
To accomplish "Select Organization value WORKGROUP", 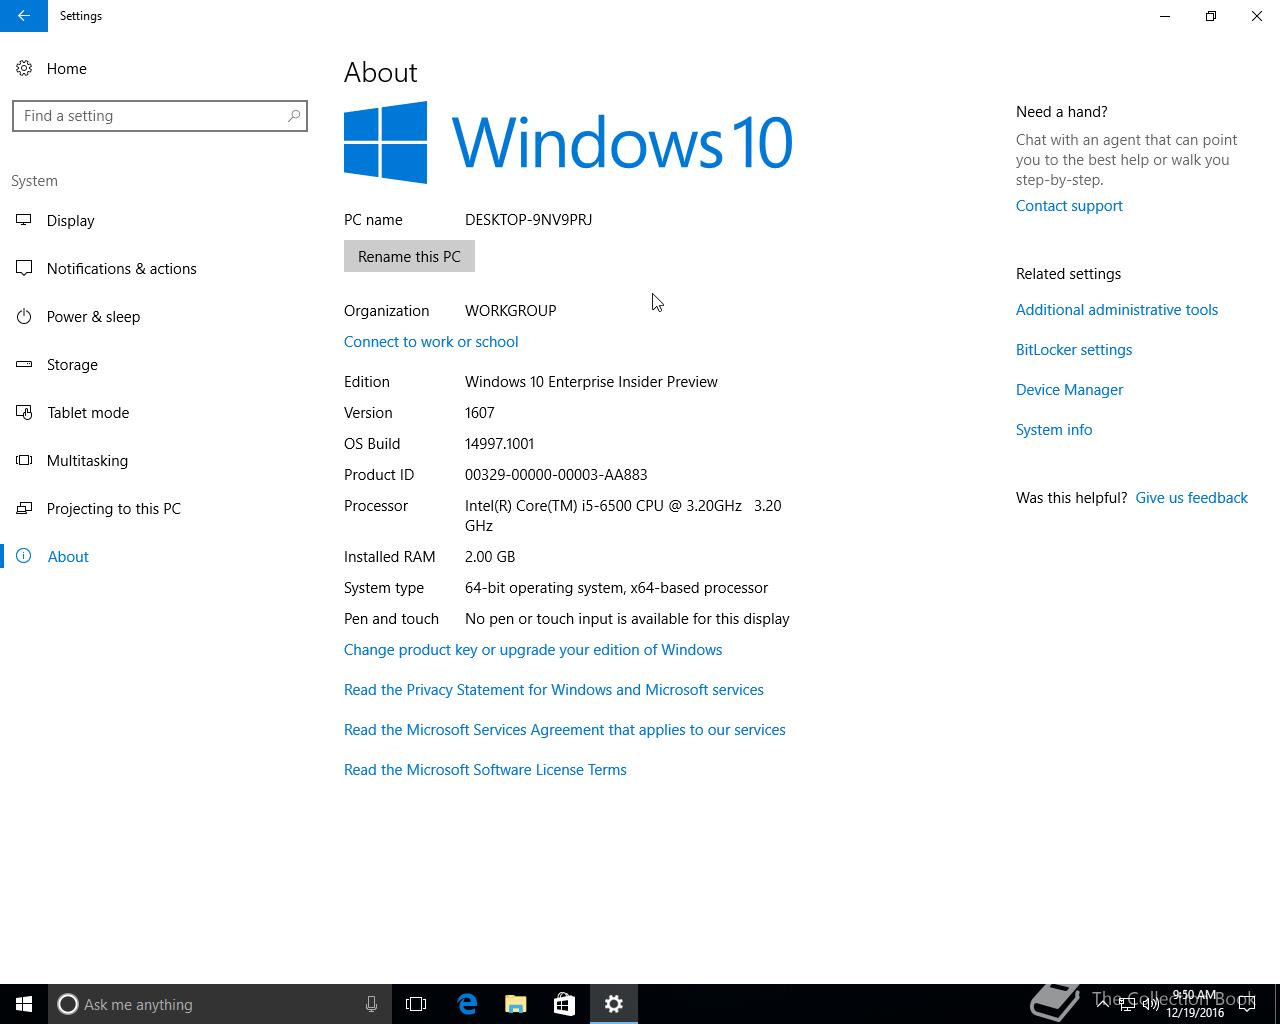I will click(510, 311).
